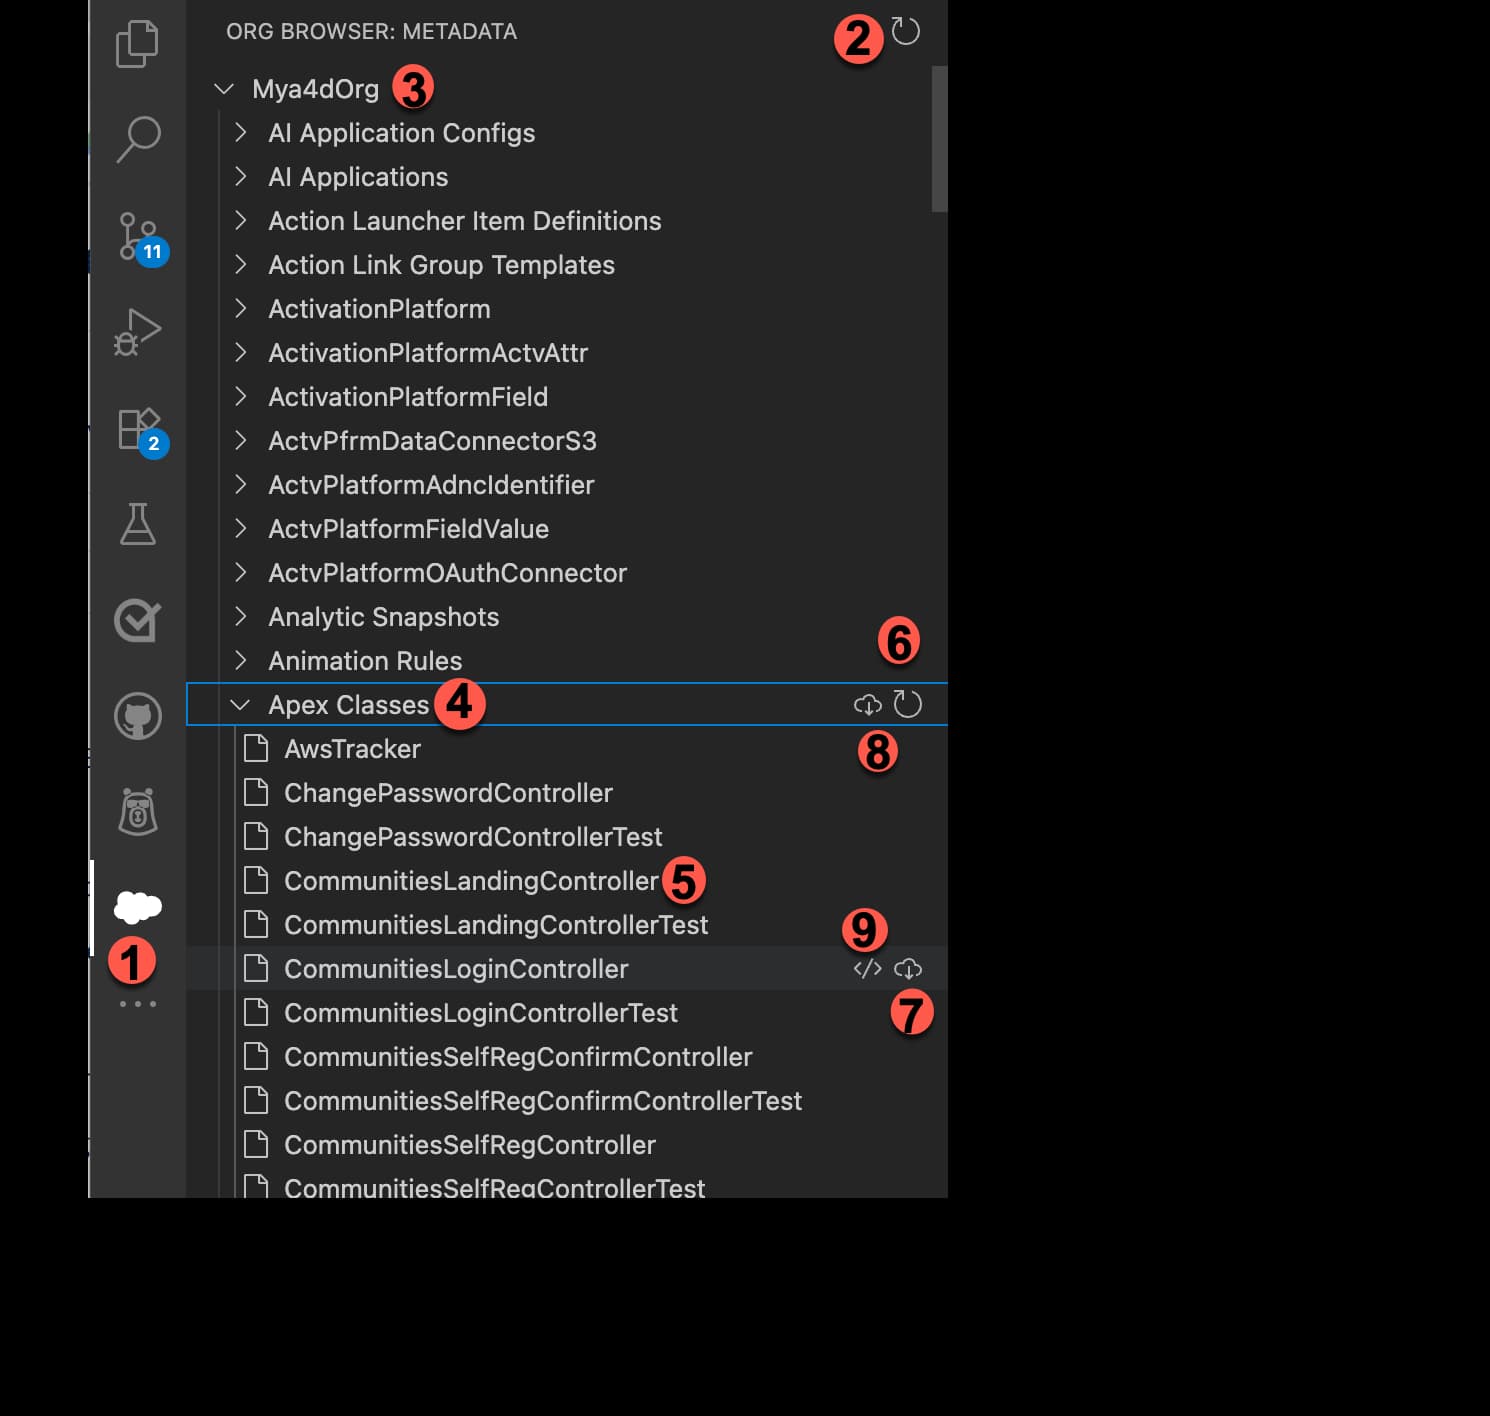Collapse the Mya4dOrg org node

[223, 88]
